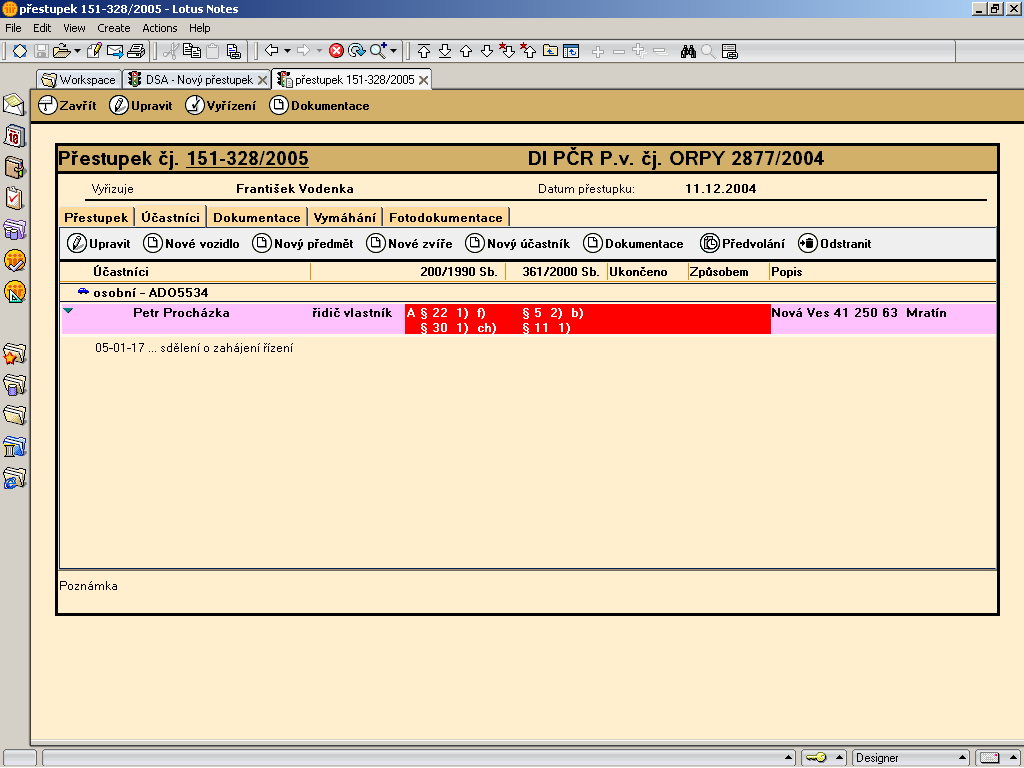This screenshot has height=768, width=1024.
Task: Click the case number link 151-328/2005
Action: coord(247,159)
